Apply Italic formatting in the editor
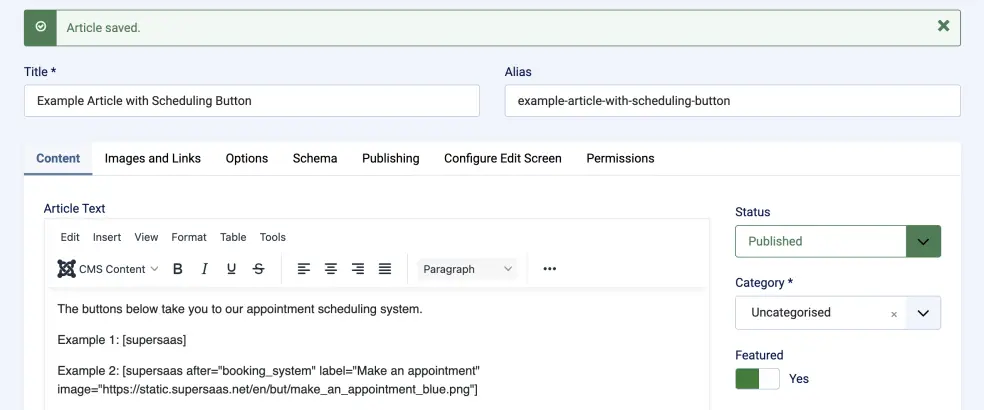The image size is (984, 410). [205, 269]
